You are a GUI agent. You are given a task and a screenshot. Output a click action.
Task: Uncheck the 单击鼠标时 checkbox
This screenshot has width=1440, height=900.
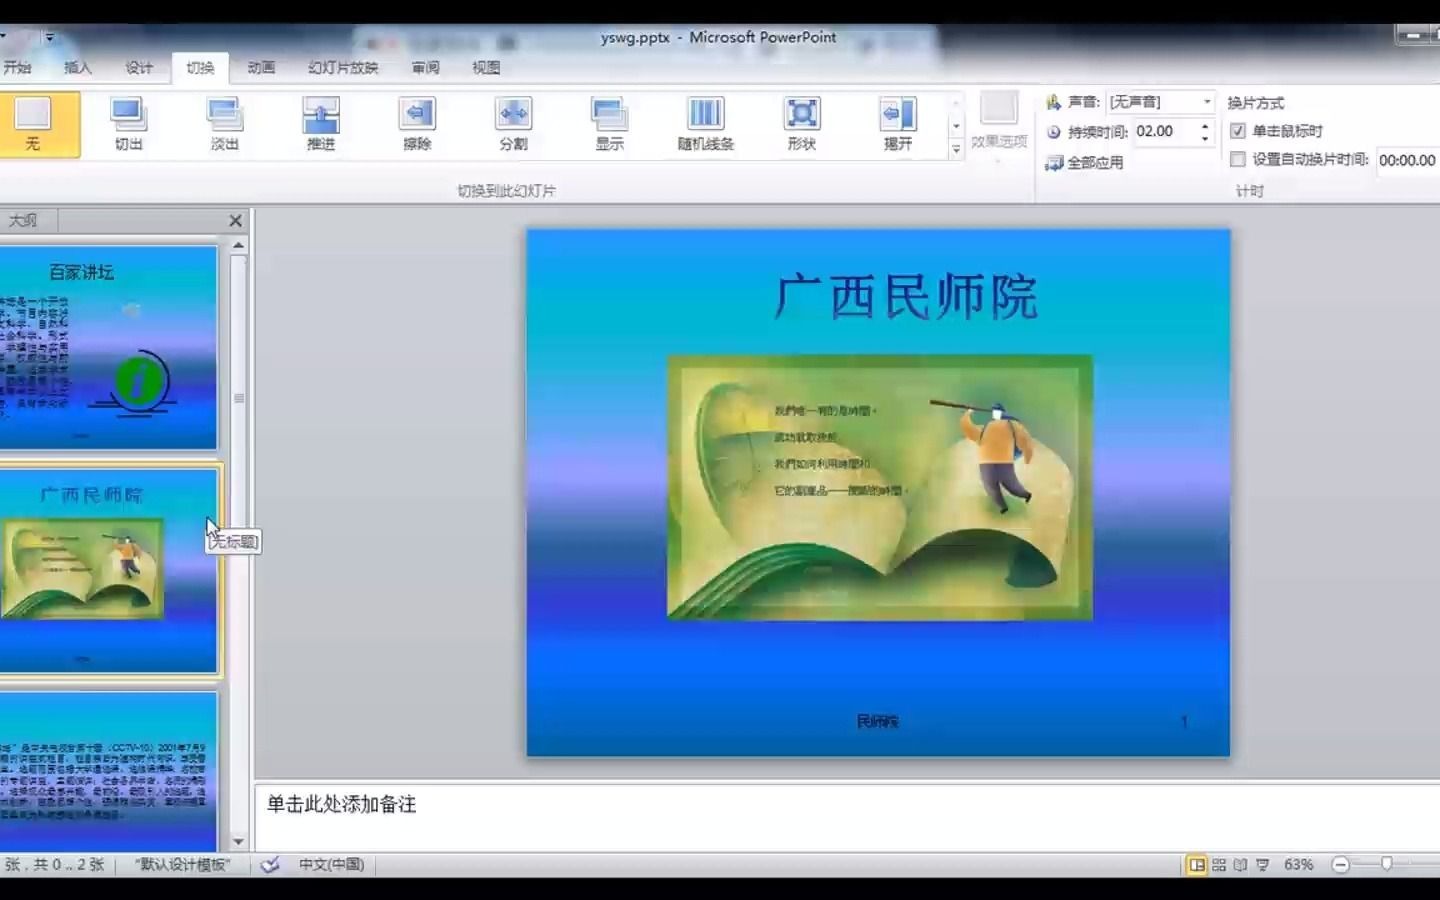[1237, 131]
